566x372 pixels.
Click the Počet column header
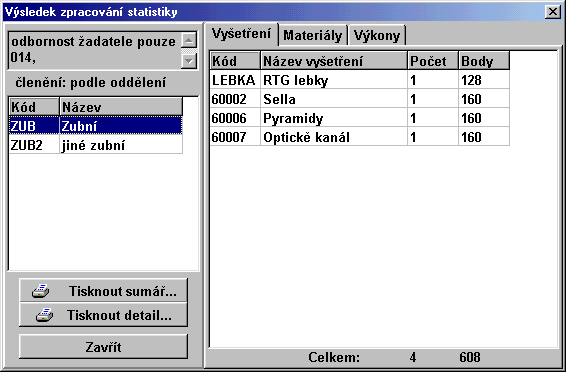(x=433, y=61)
